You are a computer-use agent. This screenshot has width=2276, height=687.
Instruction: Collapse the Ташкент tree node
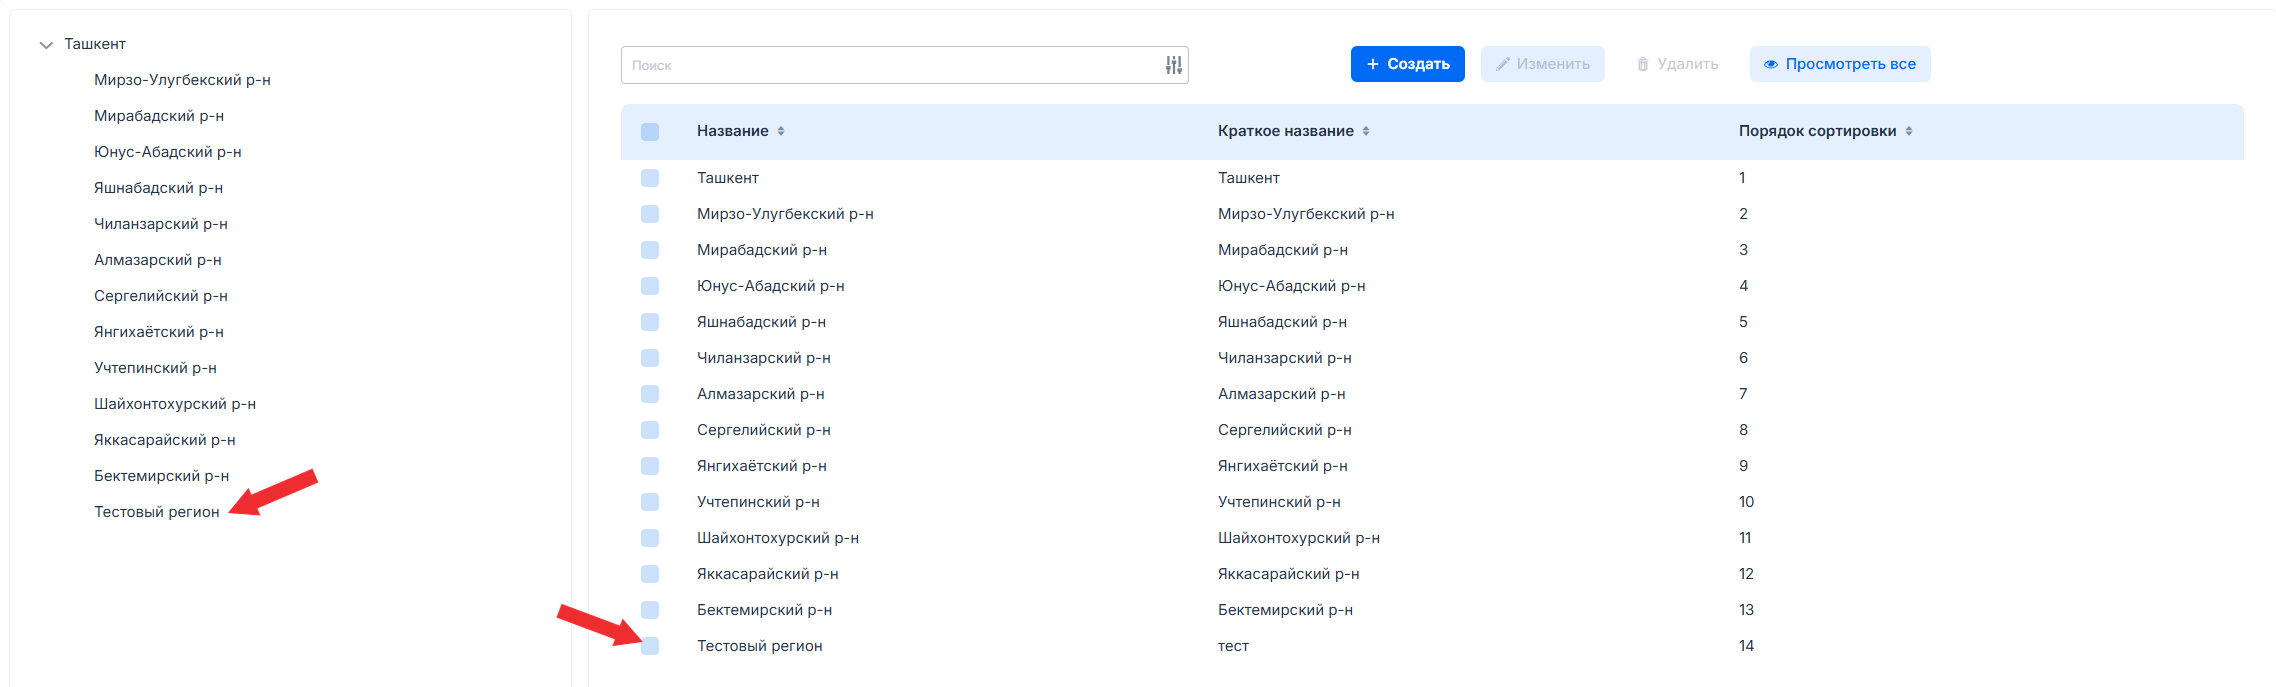pyautogui.click(x=46, y=45)
